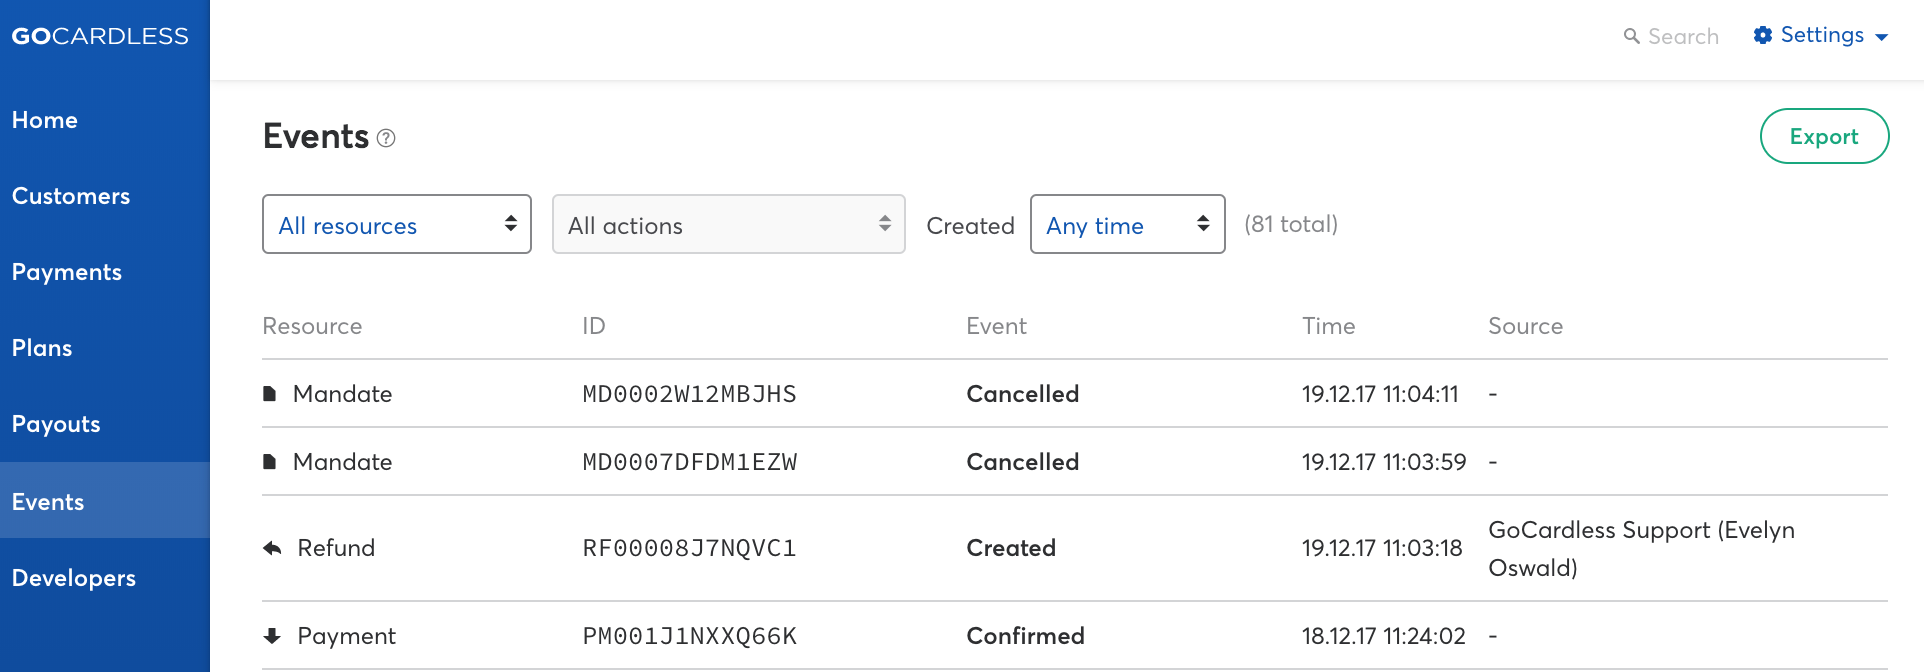Click the document icon for mandate MD0007DFDM1EZW

tap(269, 462)
